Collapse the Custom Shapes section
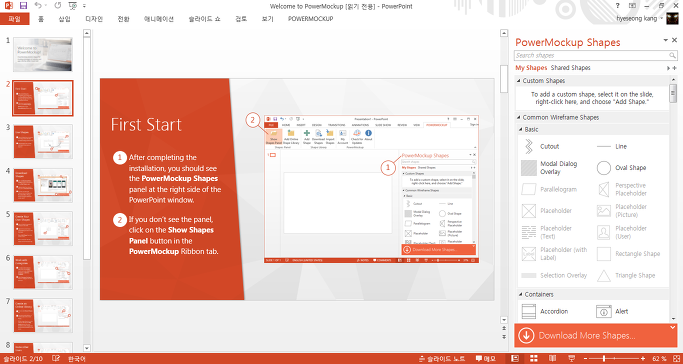Screen dimensions: 683x364 (518, 81)
